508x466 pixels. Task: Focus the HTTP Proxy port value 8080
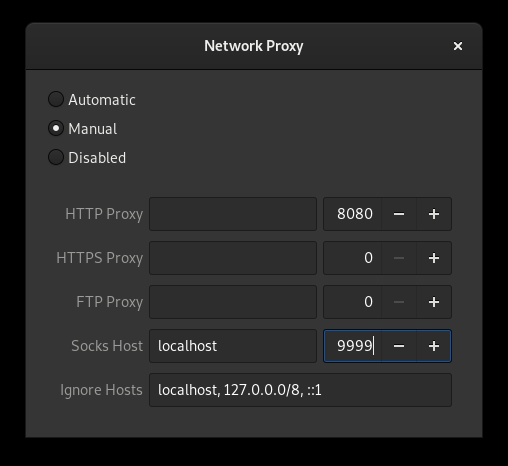tap(353, 214)
